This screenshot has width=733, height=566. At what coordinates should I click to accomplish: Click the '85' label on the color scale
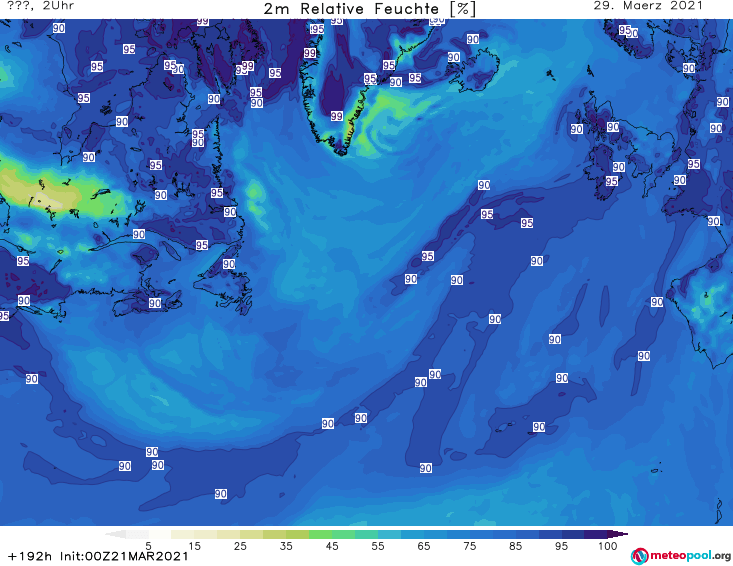[516, 546]
